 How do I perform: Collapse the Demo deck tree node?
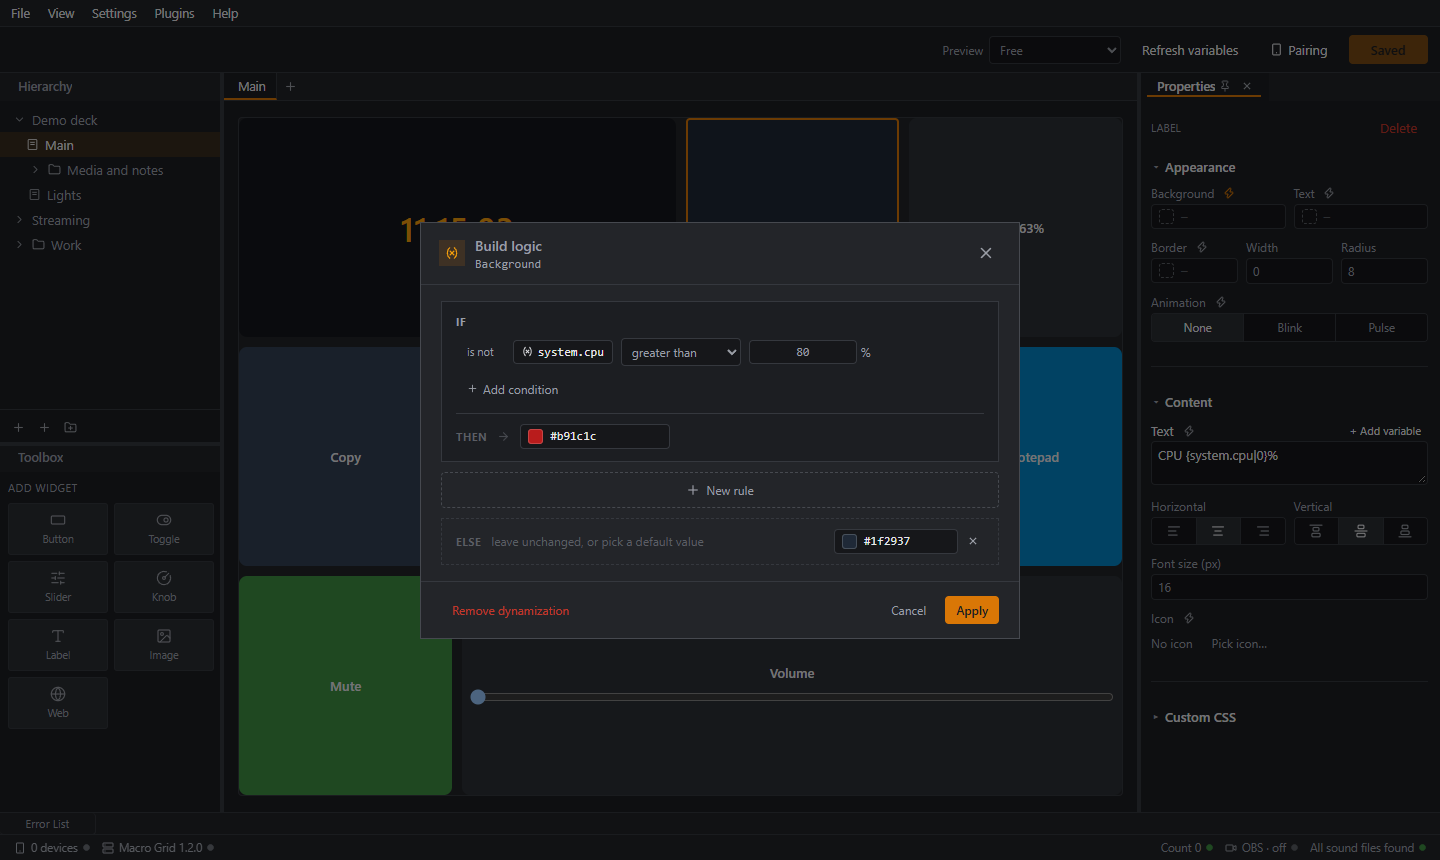pos(19,120)
